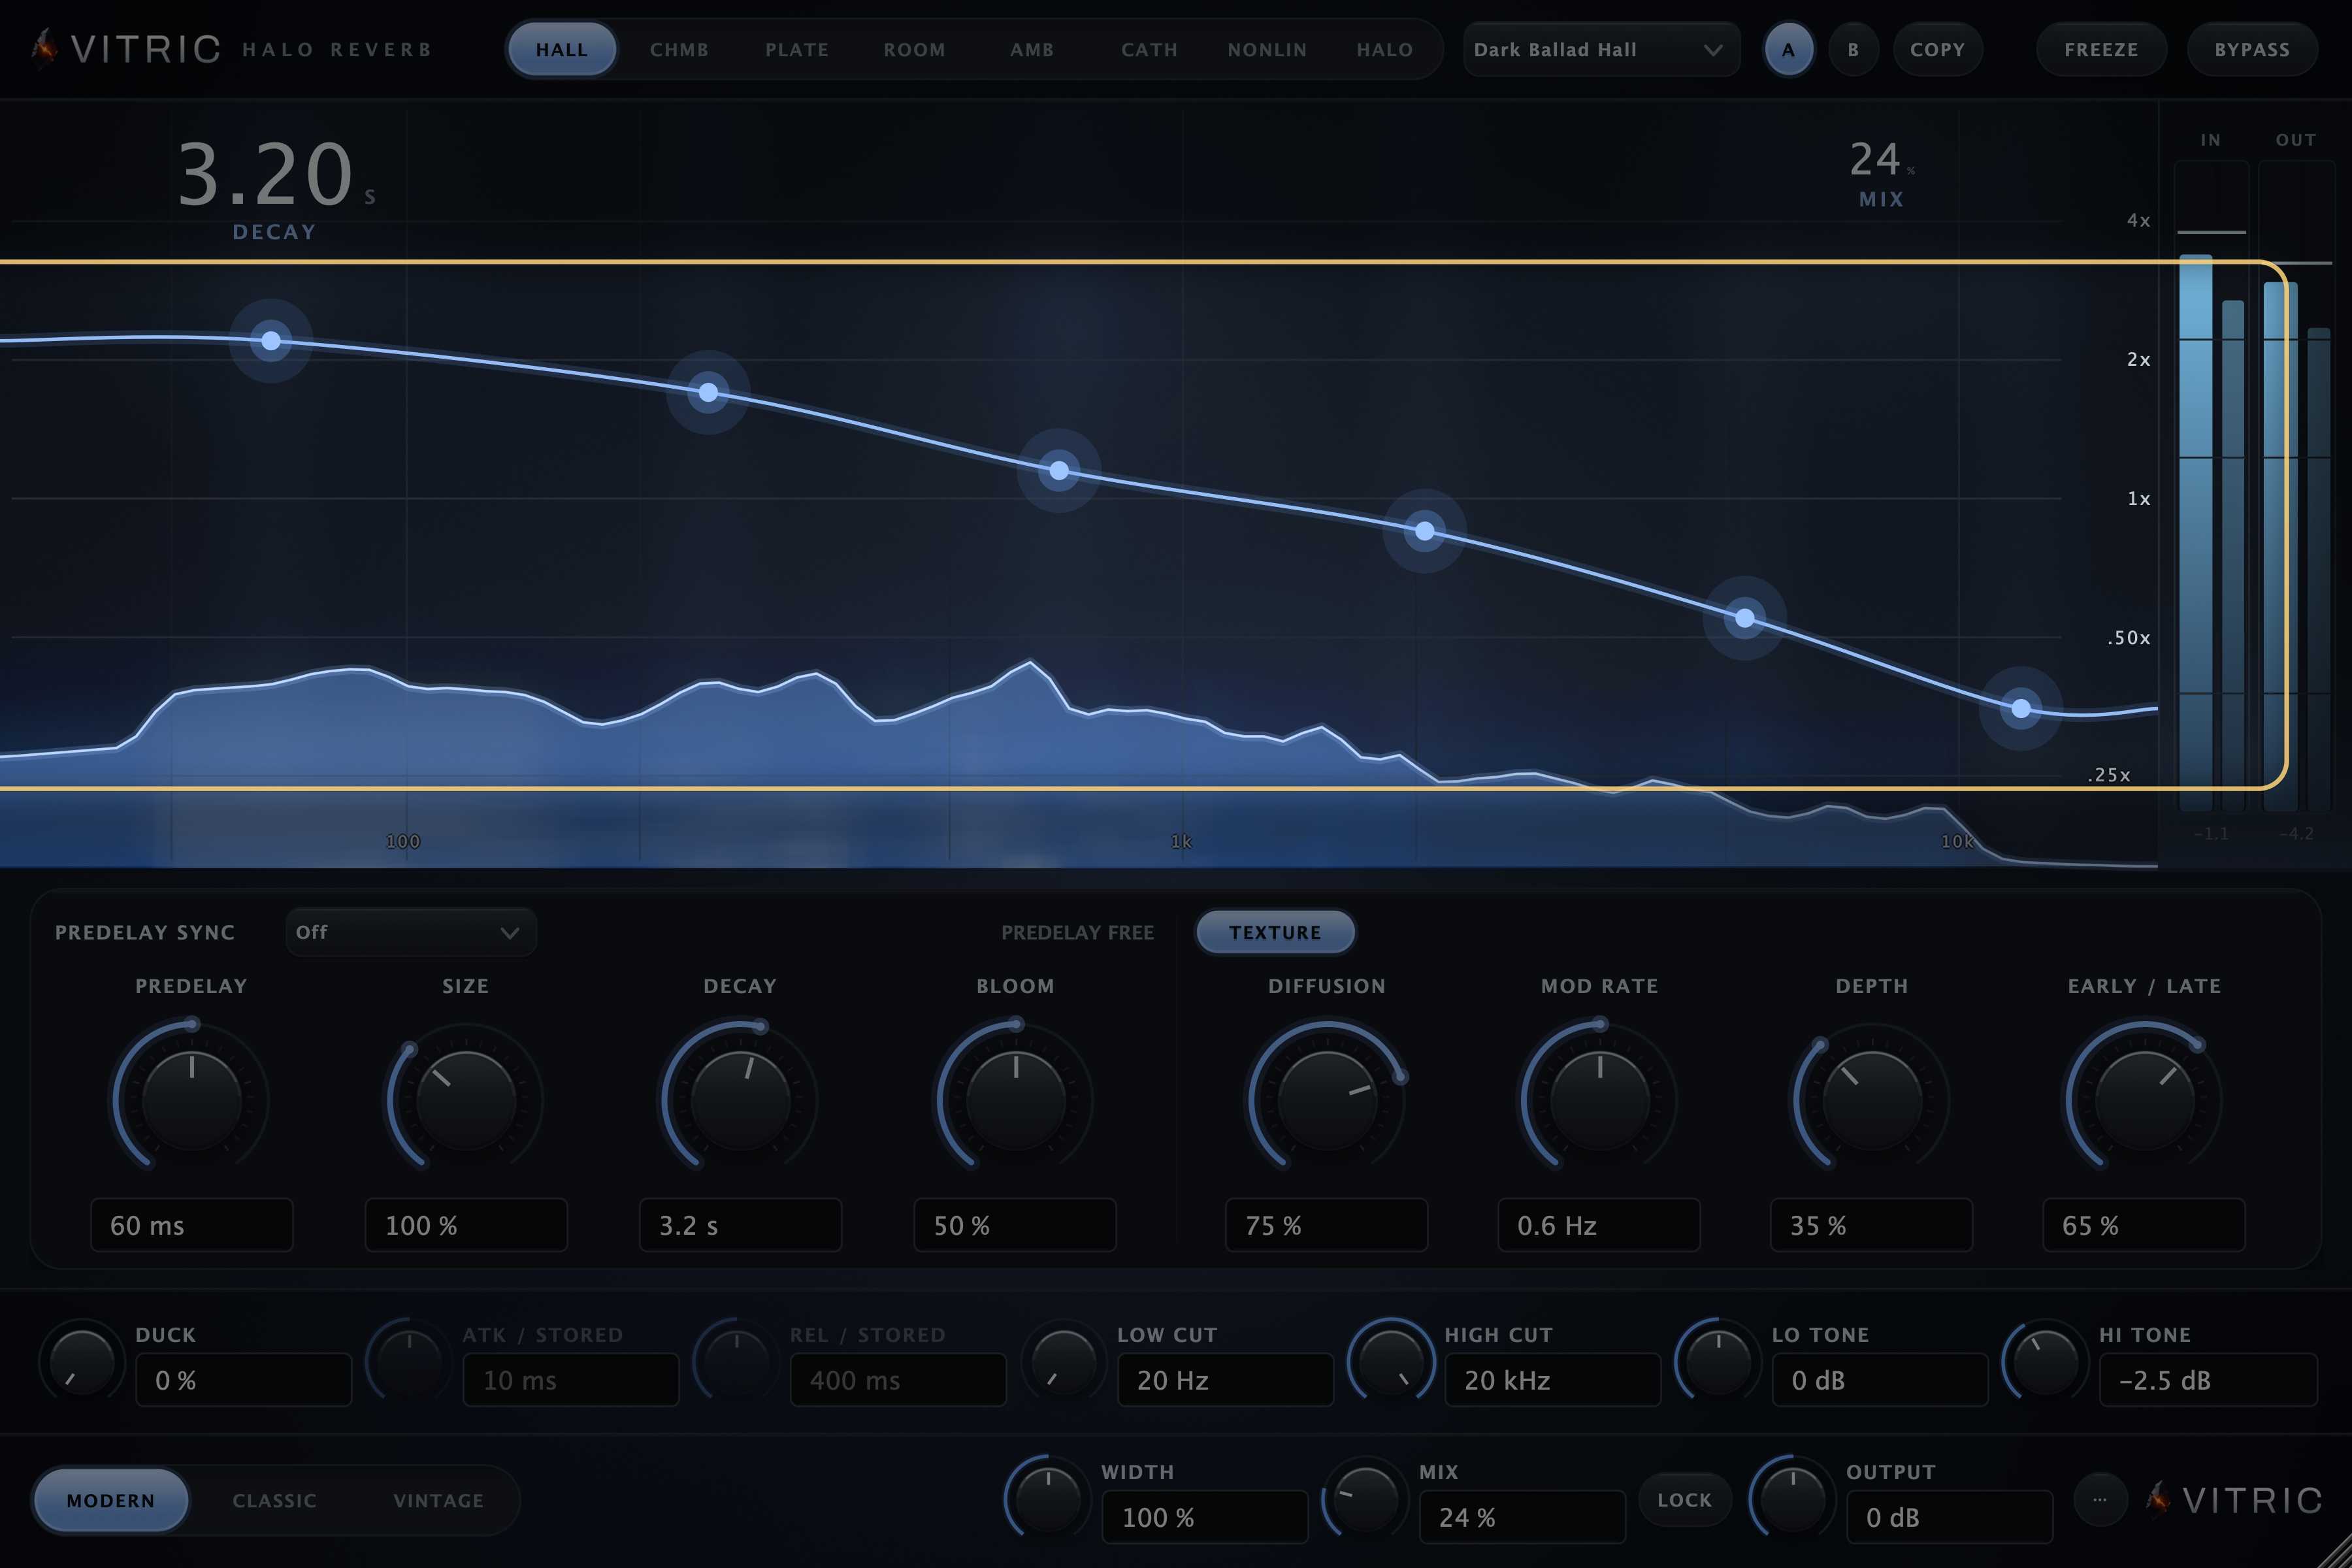Switch to NONLIN reverb type
This screenshot has width=2352, height=1568.
(1267, 49)
